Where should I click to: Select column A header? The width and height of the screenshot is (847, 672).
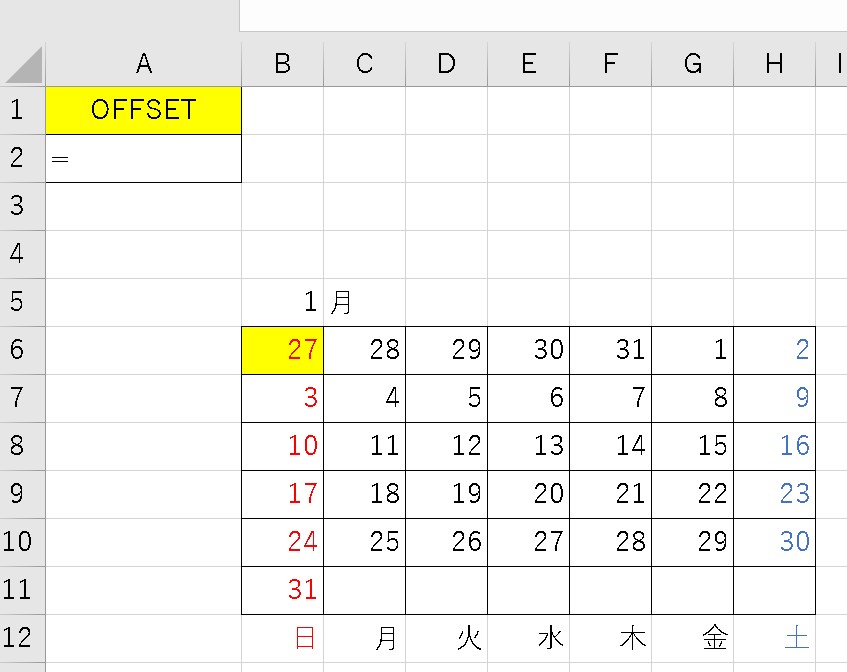tap(143, 64)
